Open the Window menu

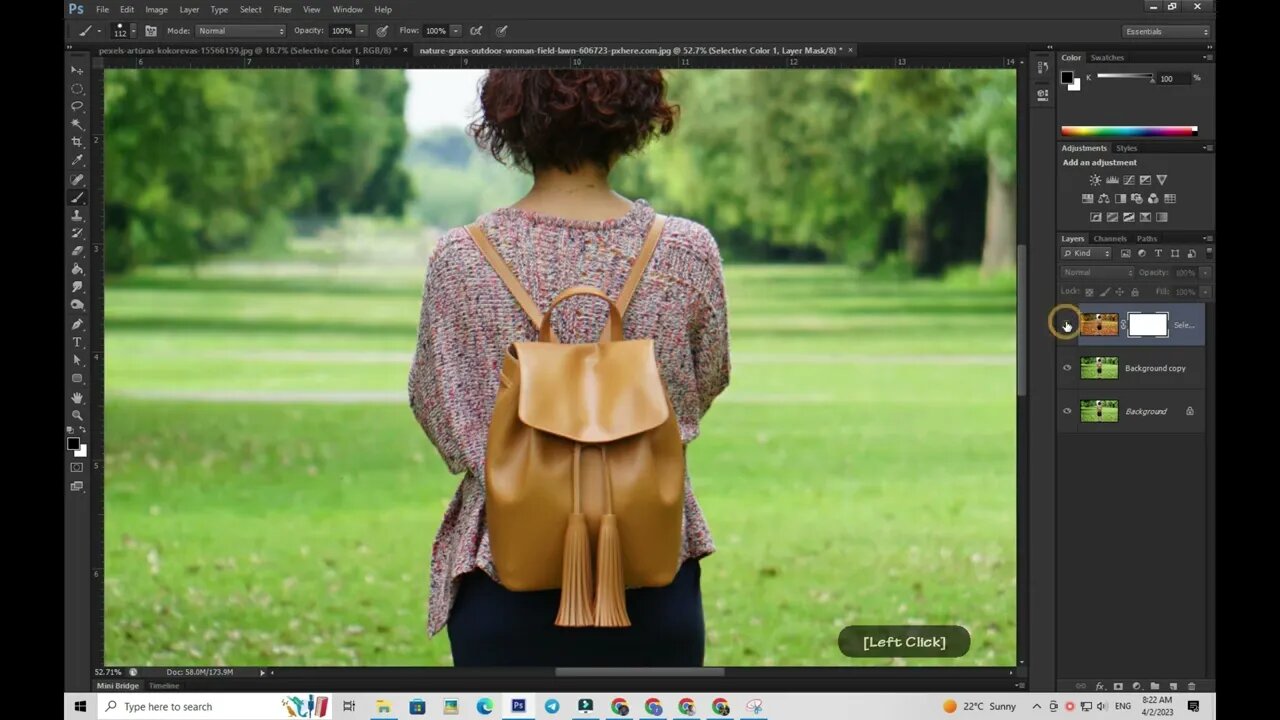(347, 9)
